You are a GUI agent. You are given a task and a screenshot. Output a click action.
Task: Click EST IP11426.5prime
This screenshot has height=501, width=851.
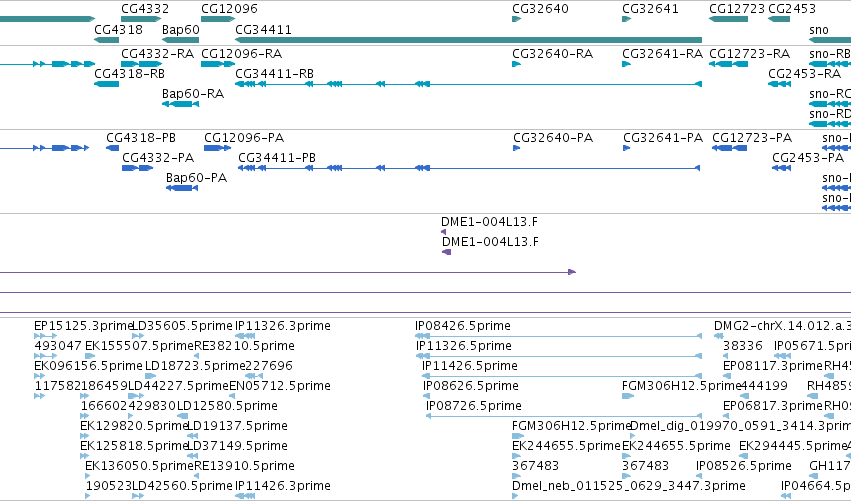coord(469,366)
